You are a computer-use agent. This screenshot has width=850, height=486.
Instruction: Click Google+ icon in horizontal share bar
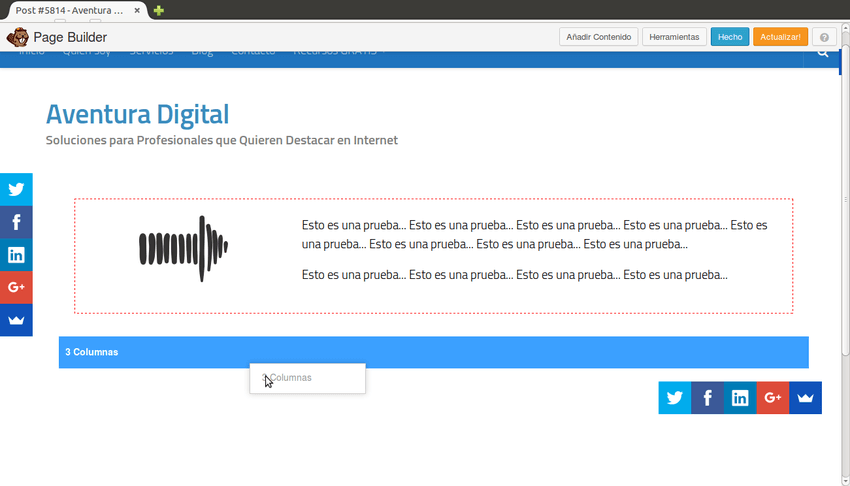(x=773, y=398)
